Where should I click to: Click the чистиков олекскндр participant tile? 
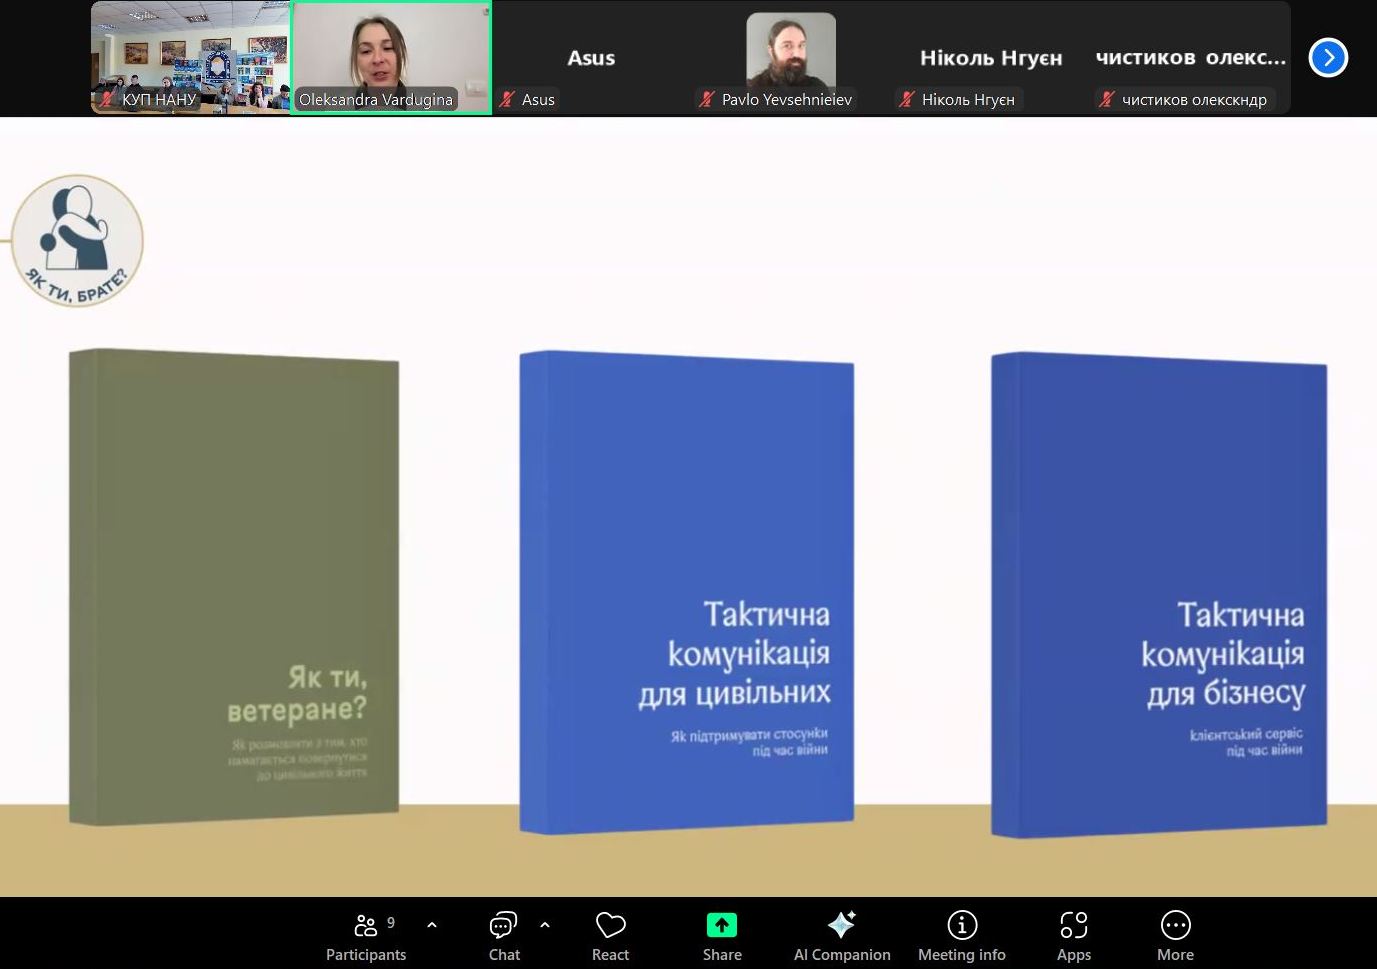coord(1190,57)
